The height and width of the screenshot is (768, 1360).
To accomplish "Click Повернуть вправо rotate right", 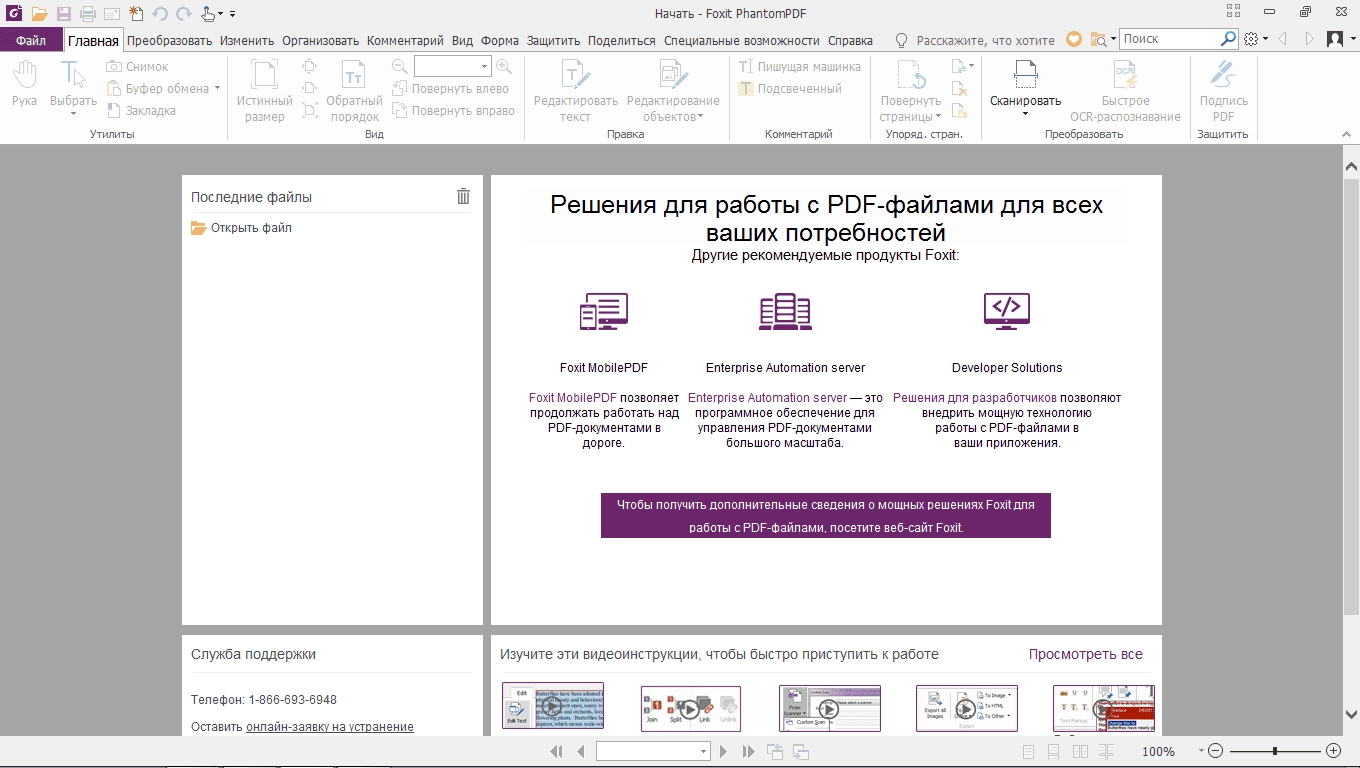I will tap(453, 111).
